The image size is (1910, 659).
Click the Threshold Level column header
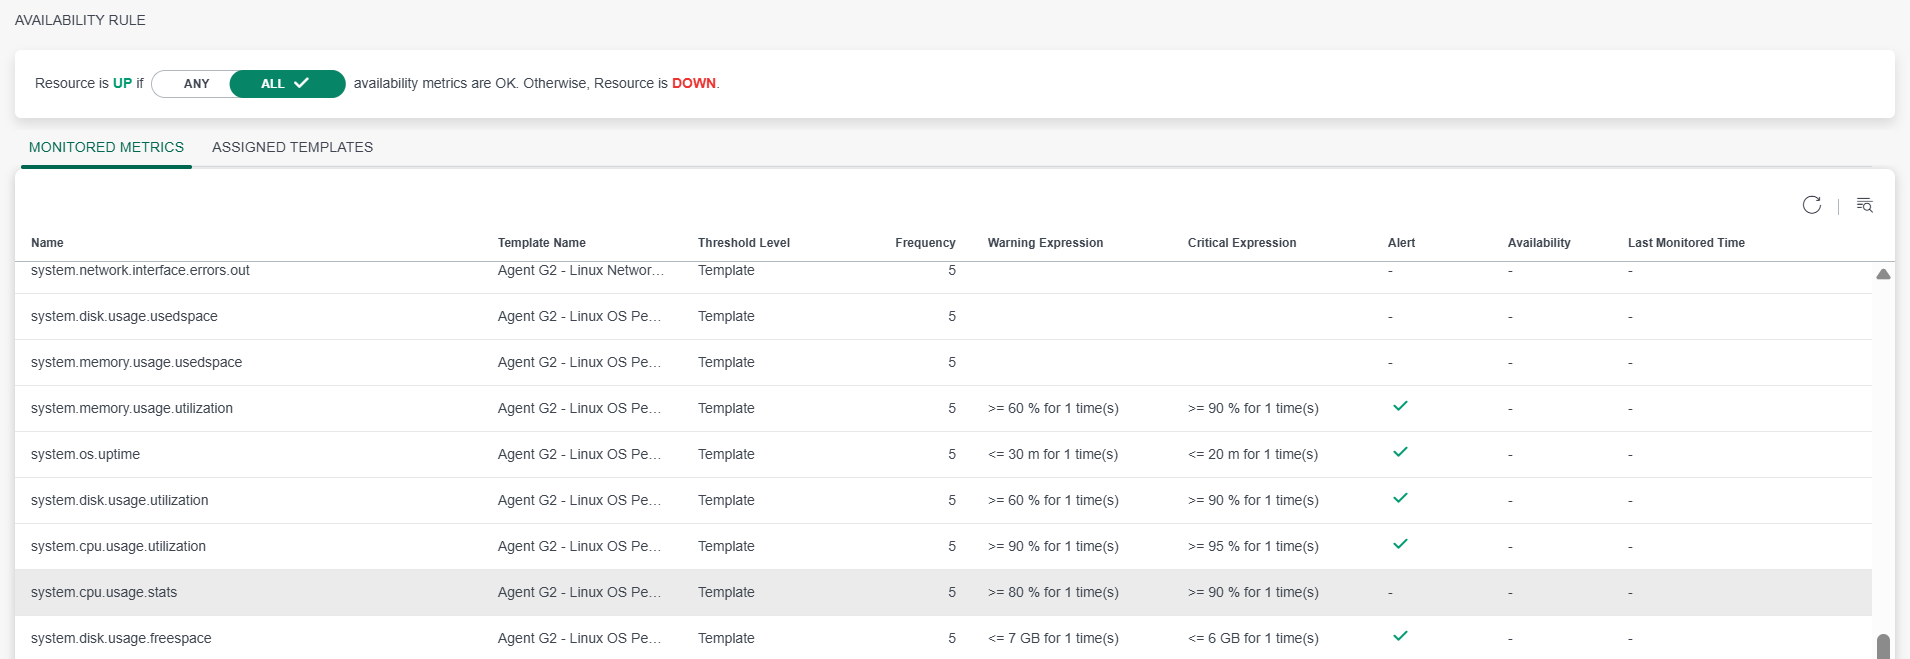click(x=743, y=243)
